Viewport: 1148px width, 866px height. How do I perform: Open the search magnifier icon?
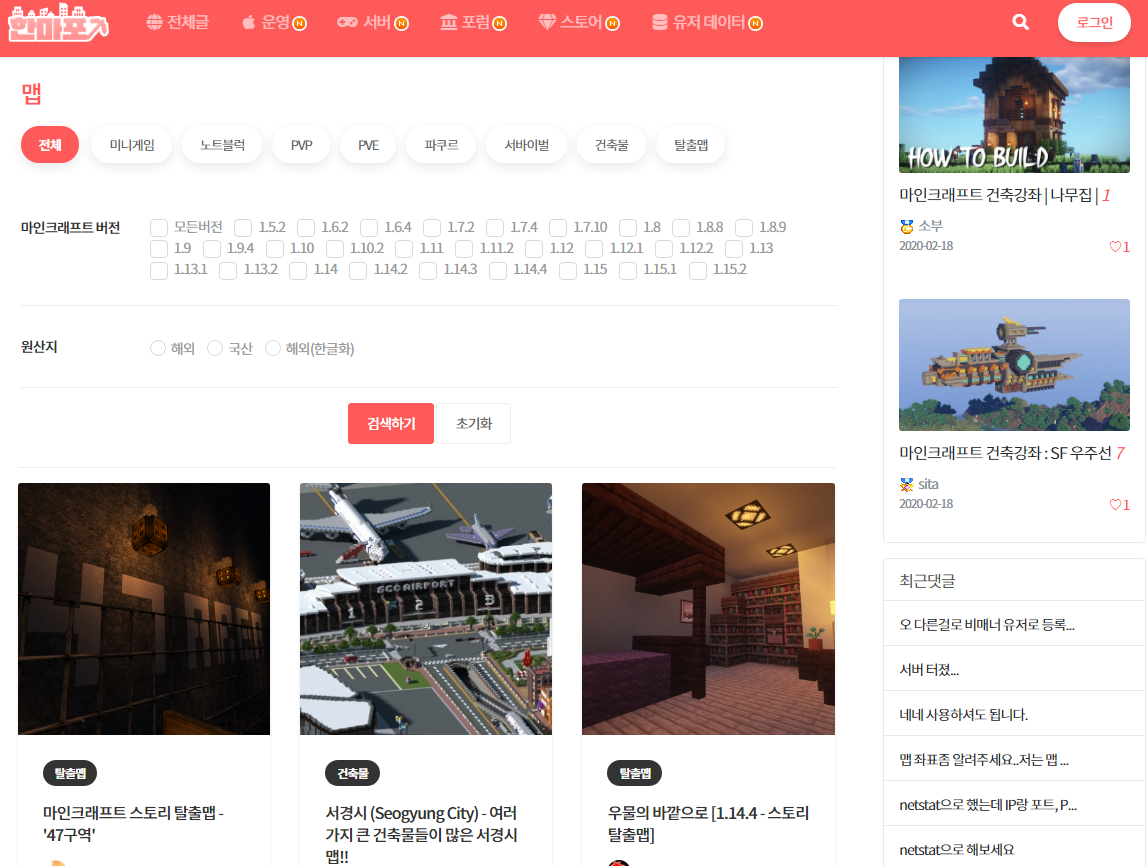point(1020,23)
